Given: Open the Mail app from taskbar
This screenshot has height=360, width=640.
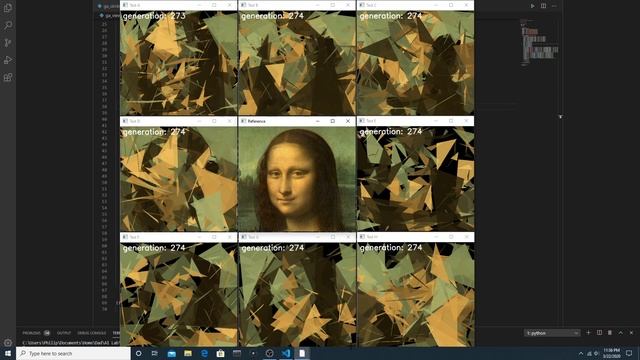Looking at the screenshot, I should [171, 353].
